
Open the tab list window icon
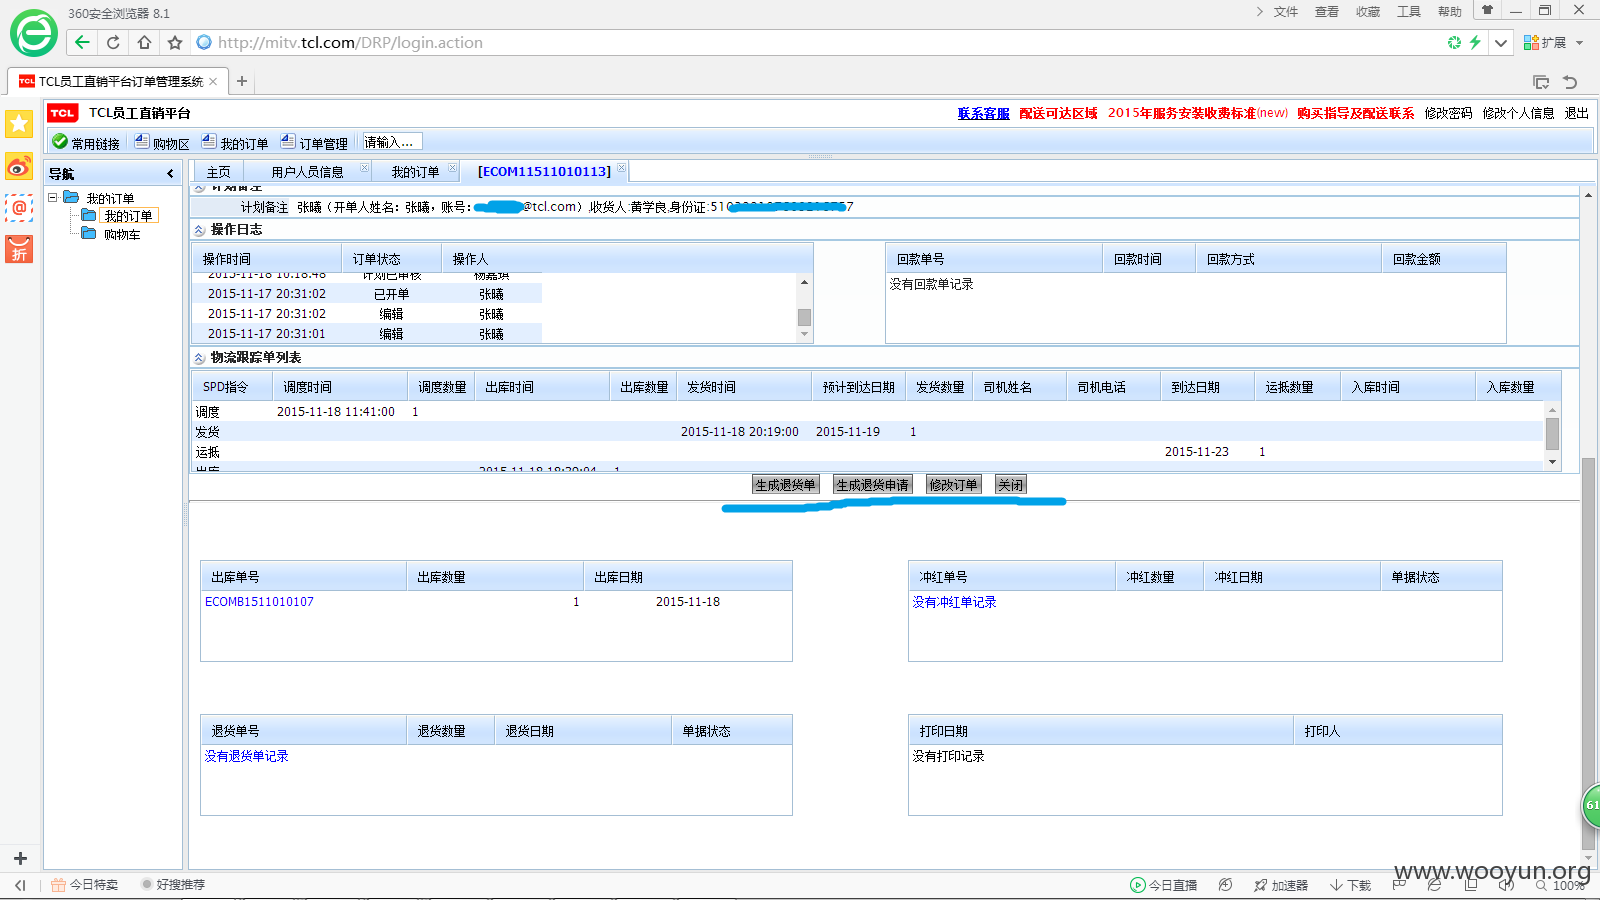(1541, 82)
